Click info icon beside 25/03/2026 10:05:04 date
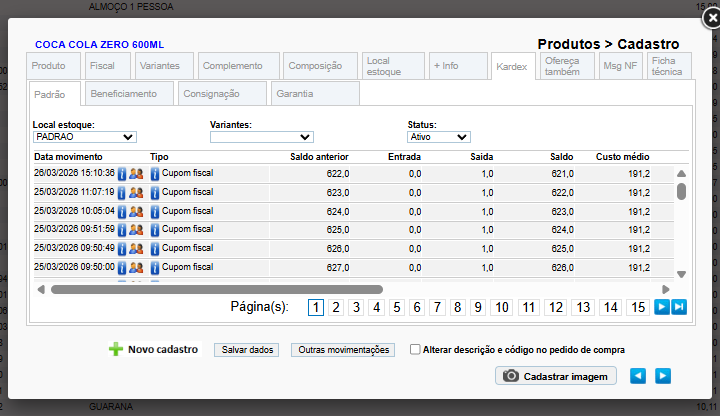720x420 pixels. (122, 212)
